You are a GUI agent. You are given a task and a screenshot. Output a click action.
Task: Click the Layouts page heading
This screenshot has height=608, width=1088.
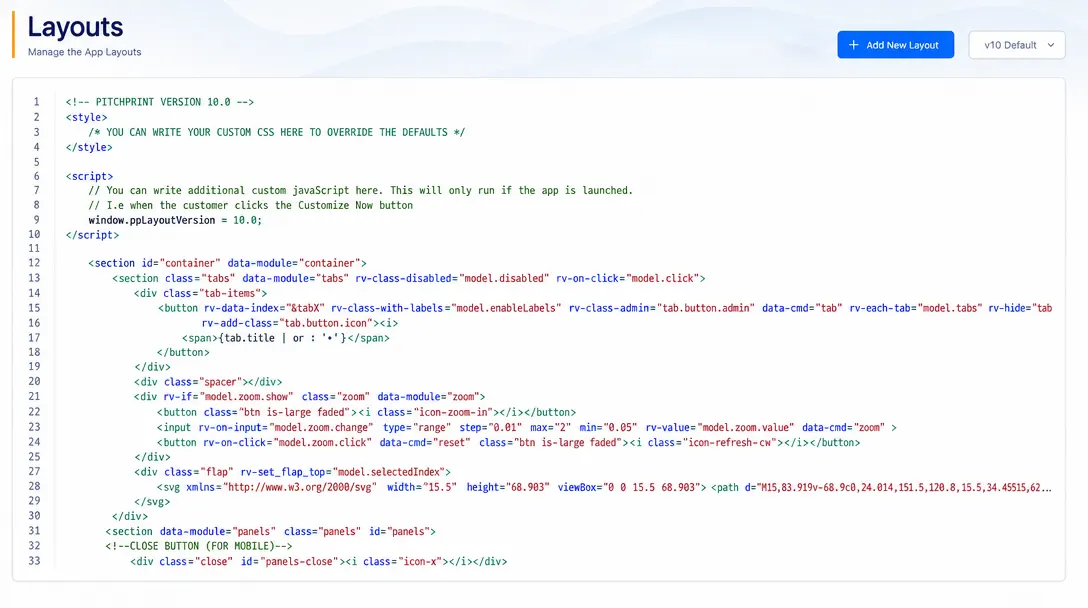pyautogui.click(x=75, y=27)
